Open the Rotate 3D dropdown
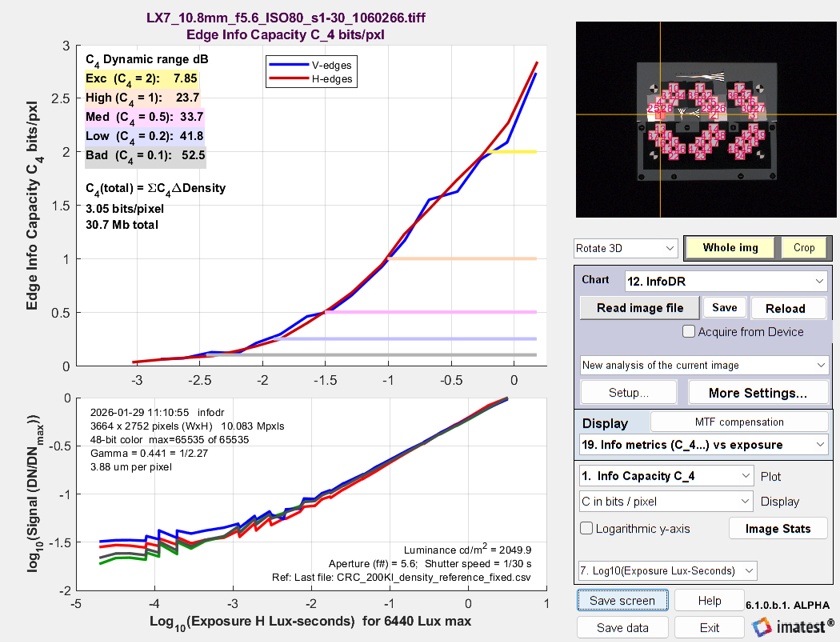 (x=625, y=247)
